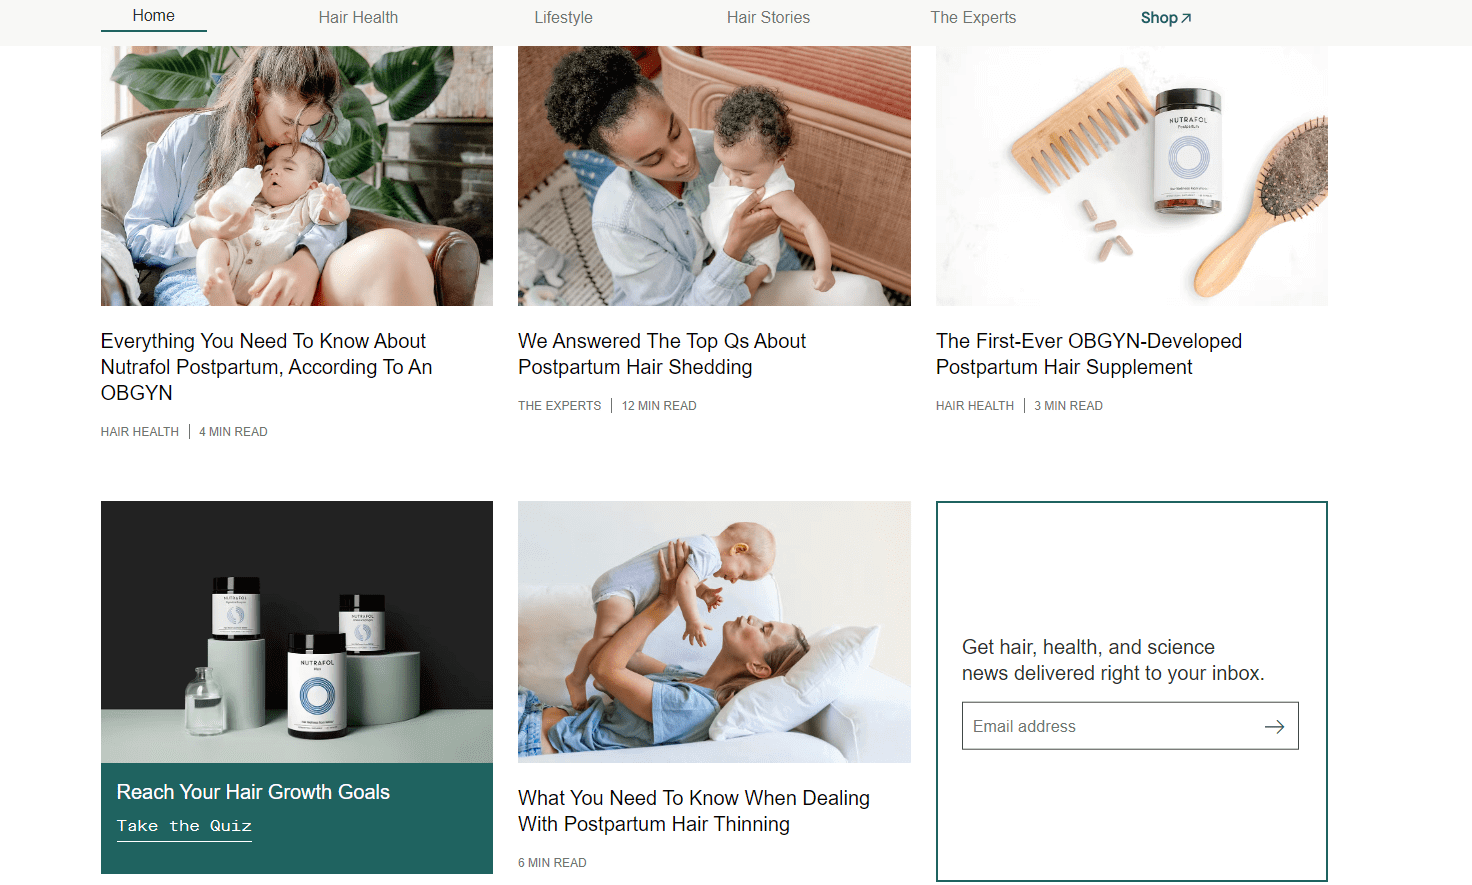Open the Hair Health tab

tap(358, 18)
